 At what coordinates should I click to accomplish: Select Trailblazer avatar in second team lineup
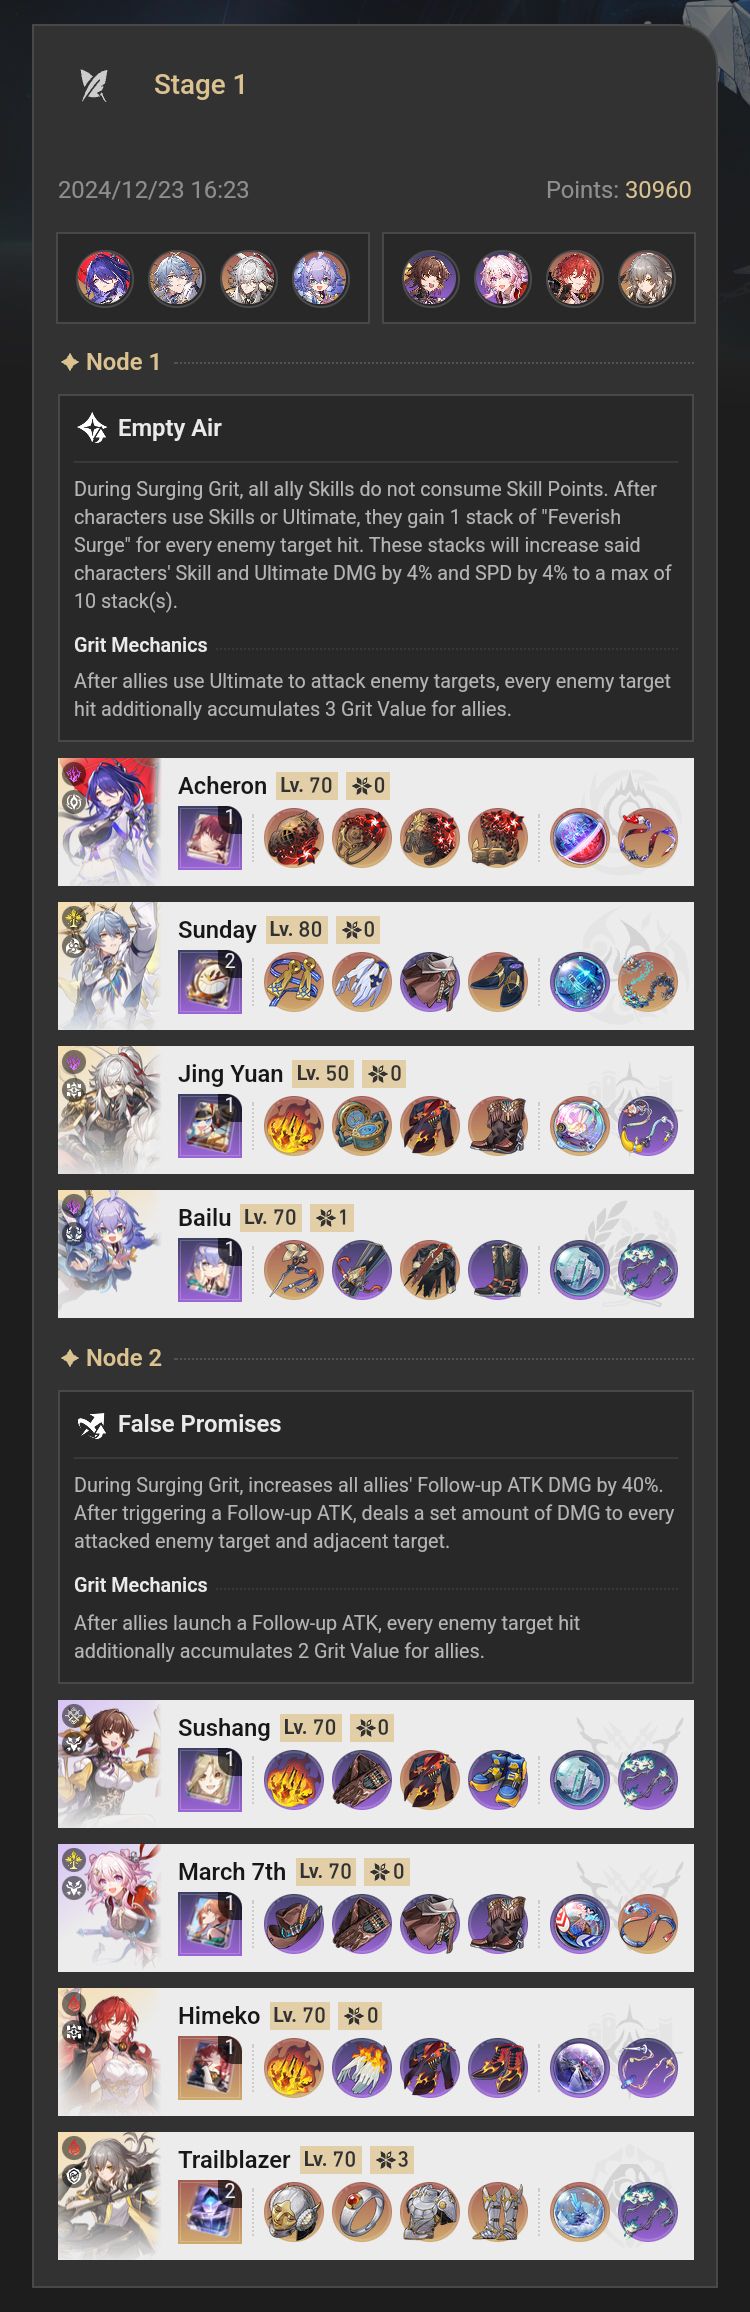(646, 278)
